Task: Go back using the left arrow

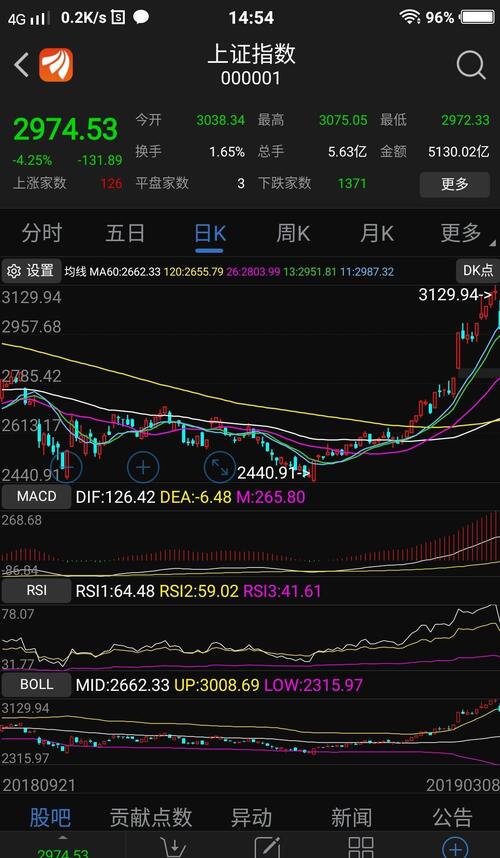Action: pos(21,65)
